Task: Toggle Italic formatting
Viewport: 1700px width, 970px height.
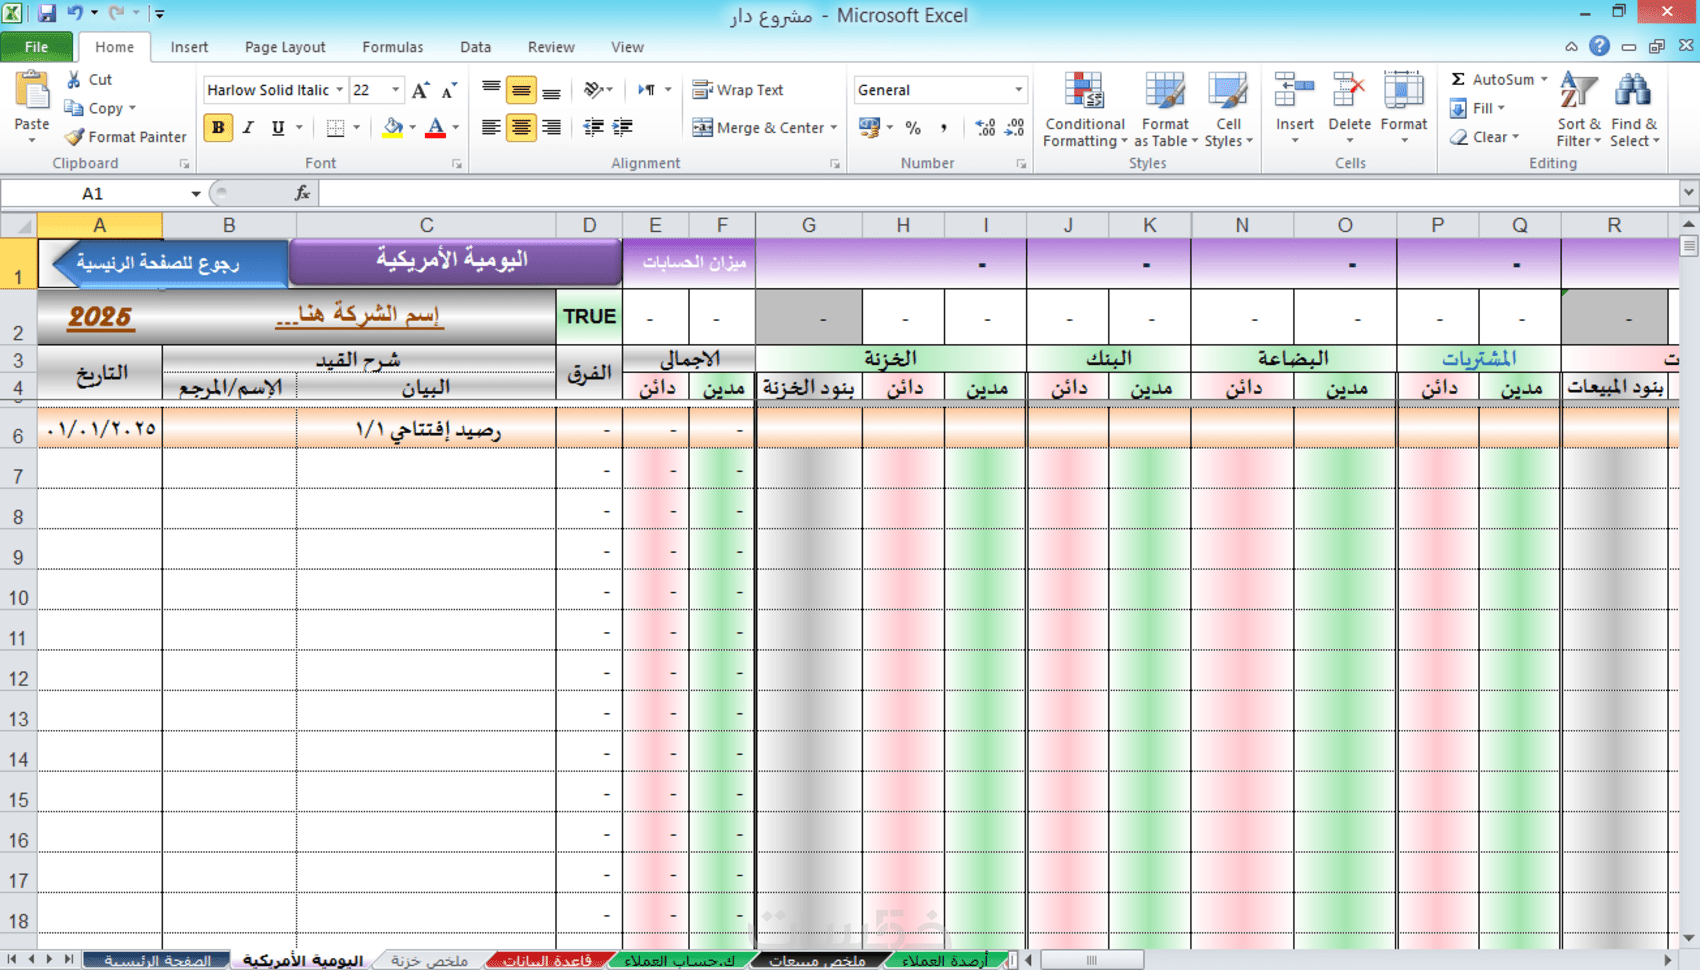Action: click(248, 128)
